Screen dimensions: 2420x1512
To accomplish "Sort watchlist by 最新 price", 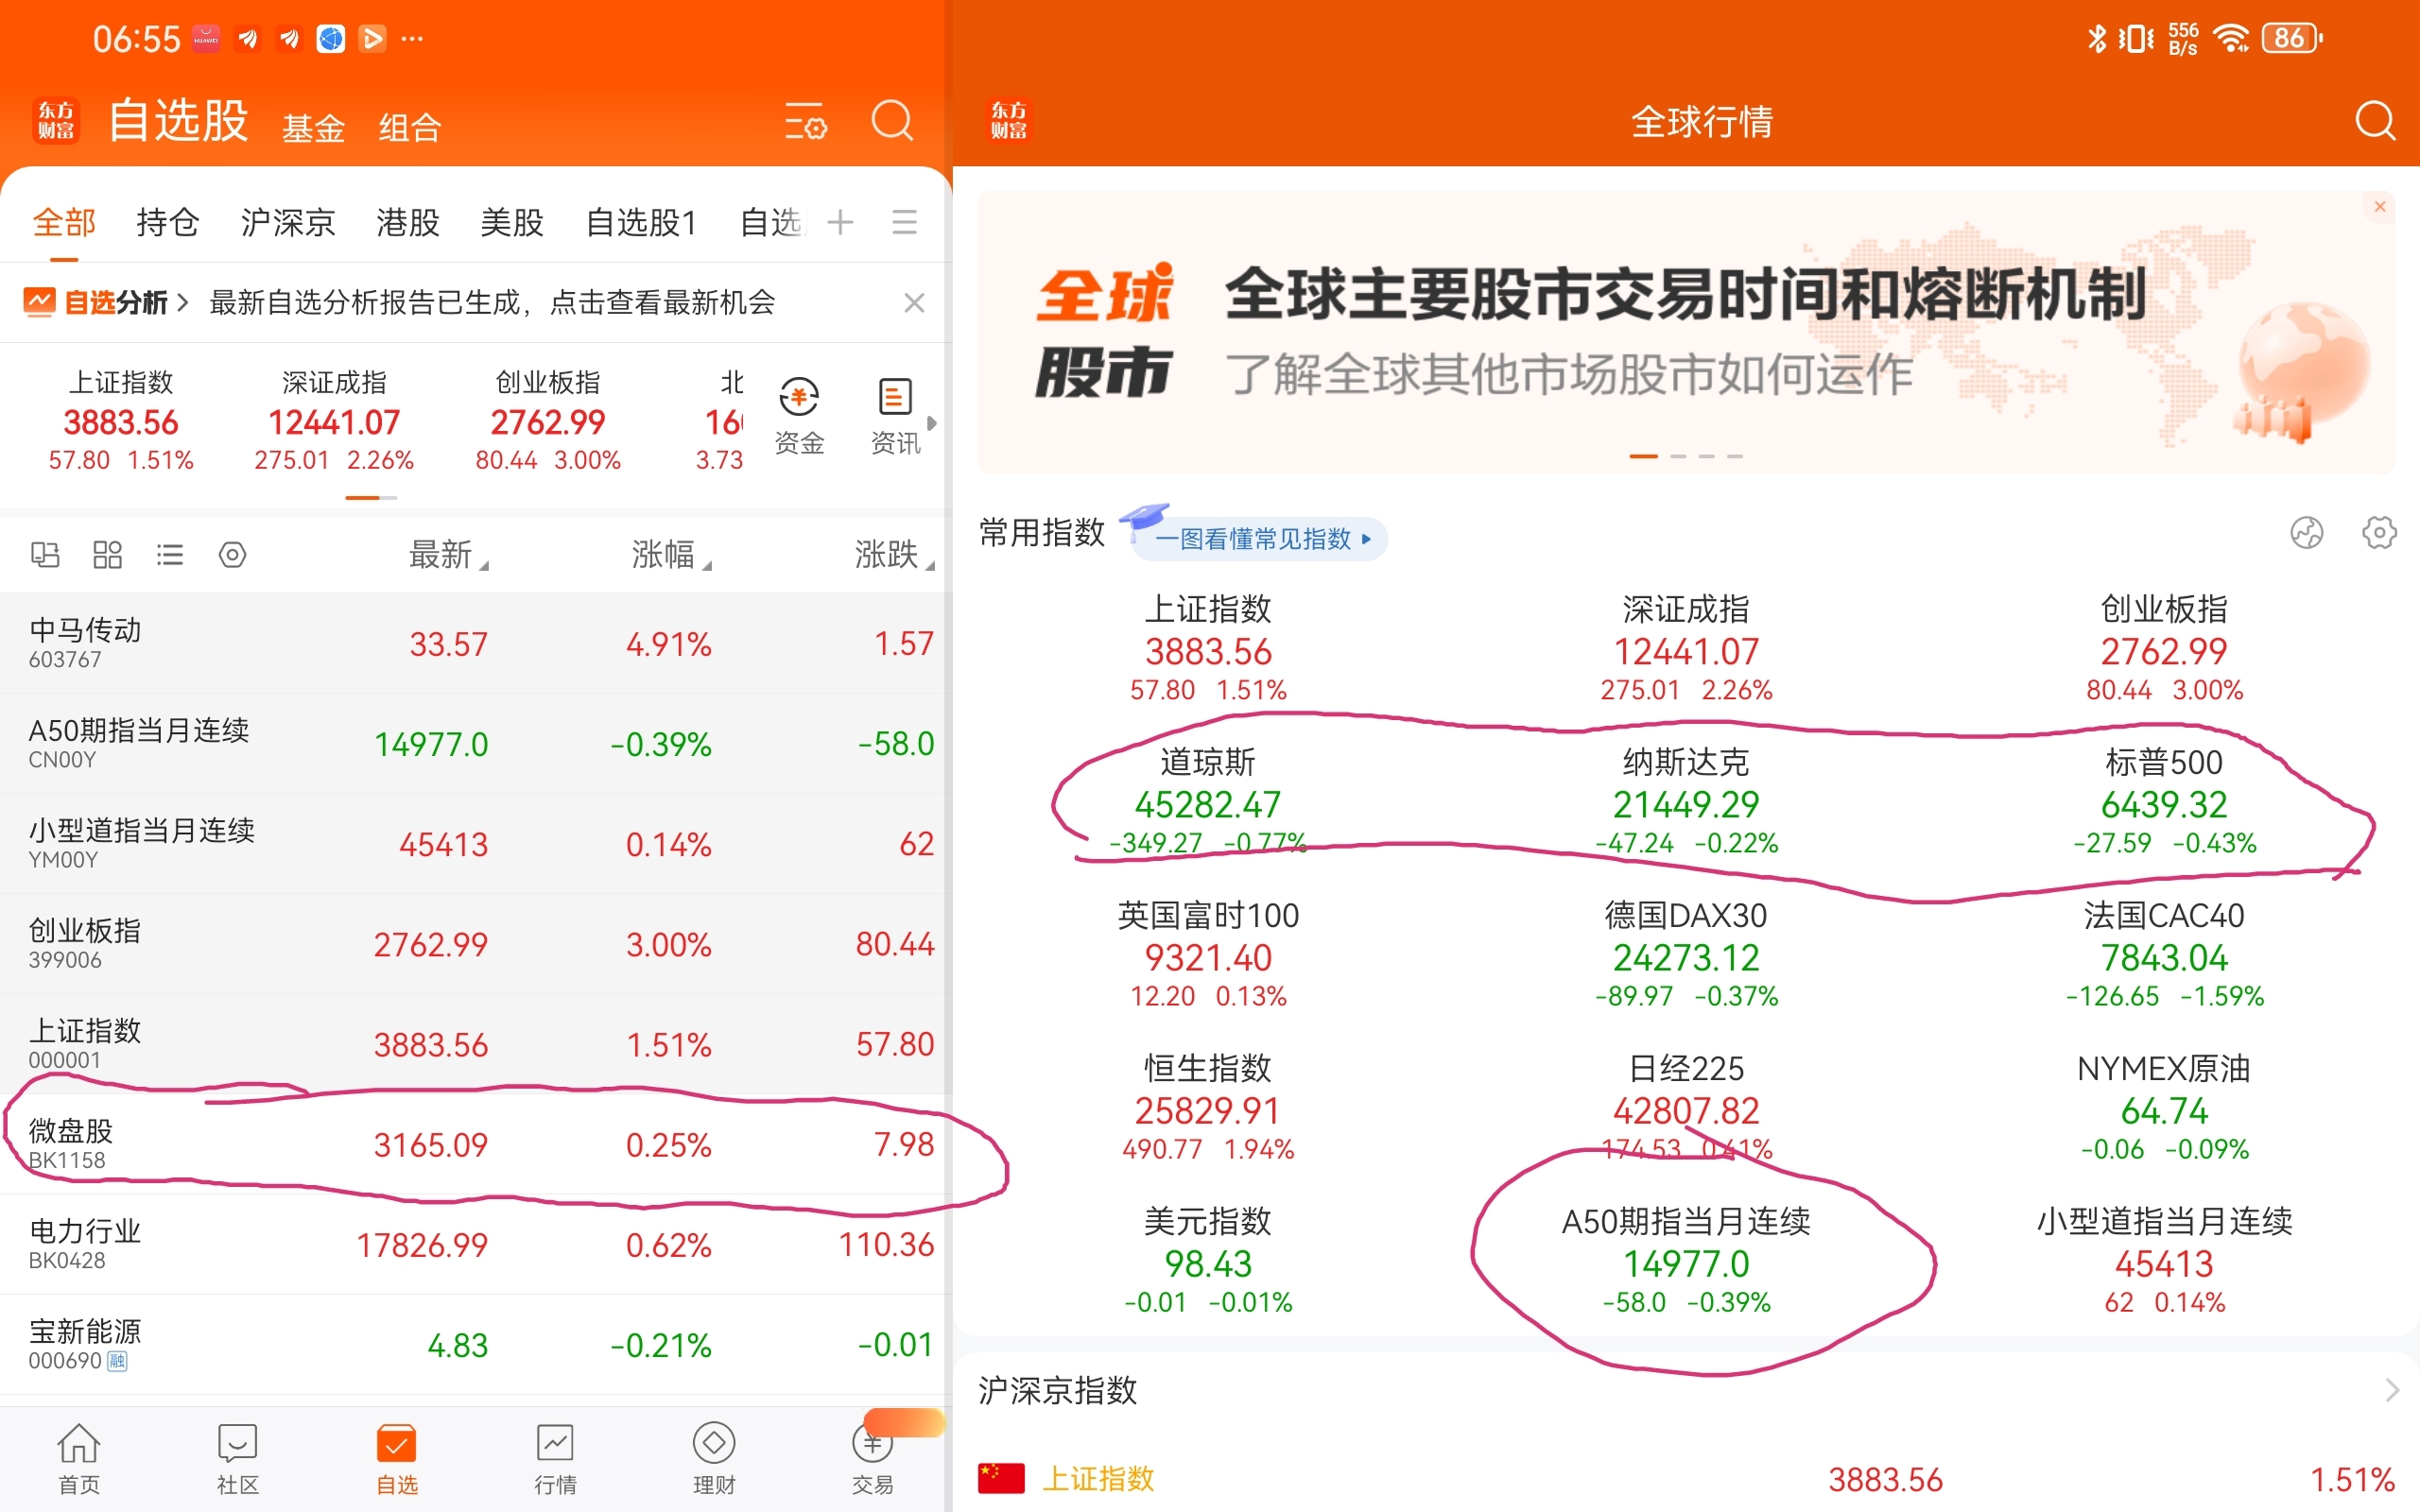I will point(447,554).
